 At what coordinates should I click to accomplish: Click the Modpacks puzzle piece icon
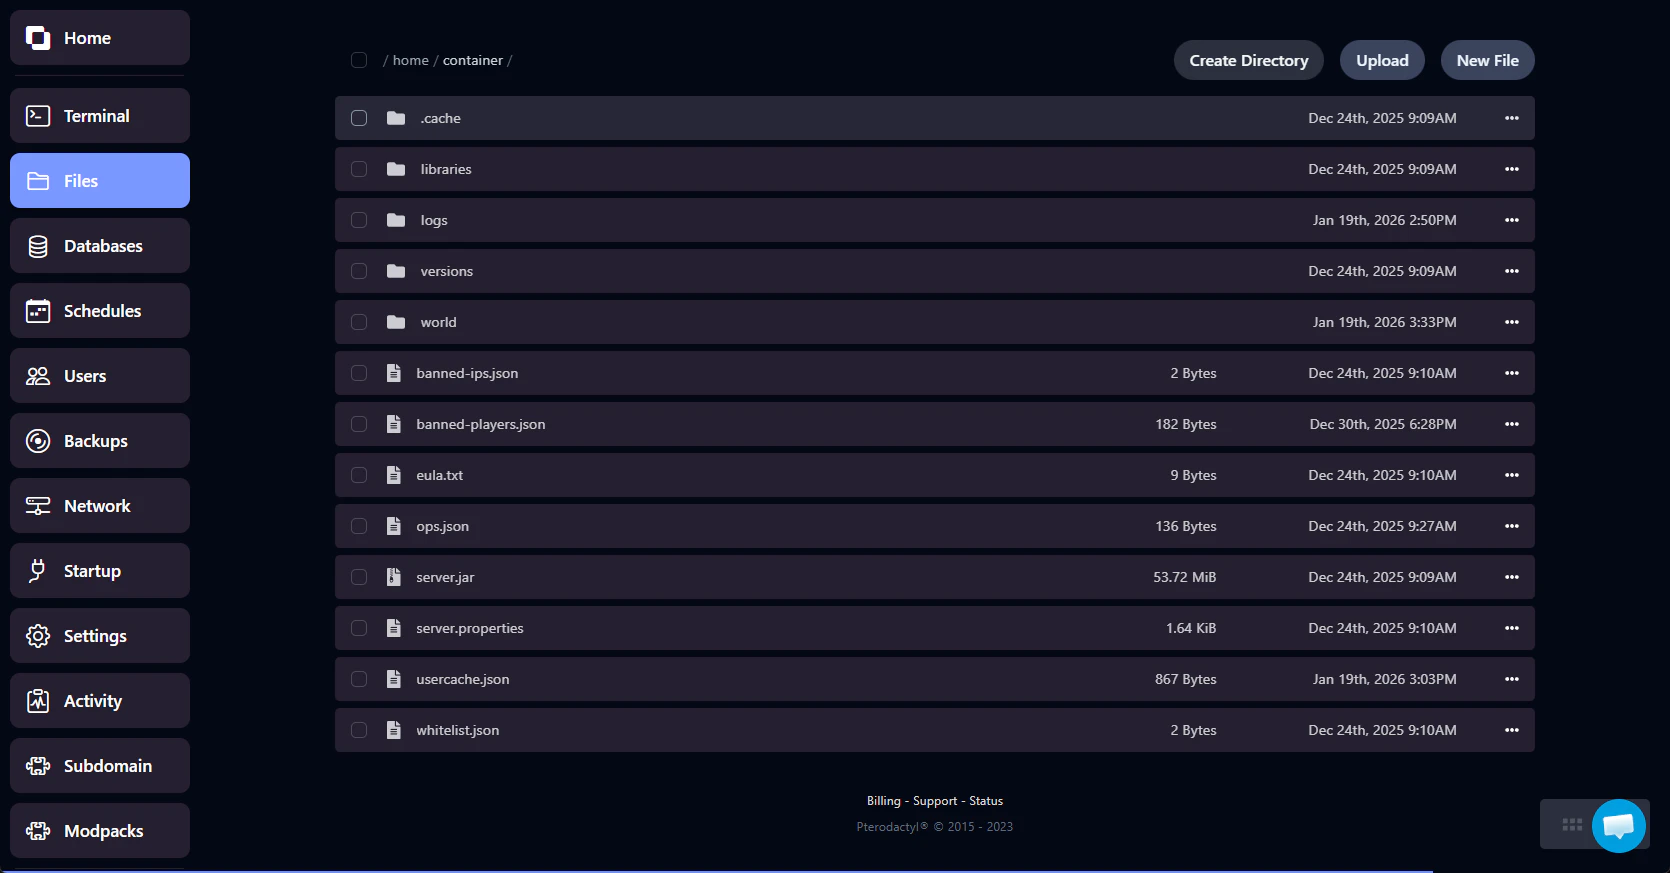[x=38, y=831]
